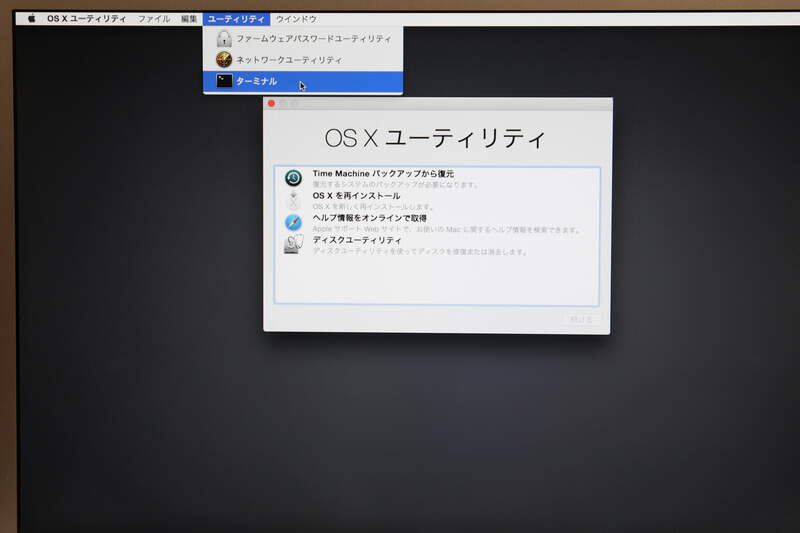Collapse the open ユーティリティ menu
This screenshot has height=533, width=800.
tap(236, 19)
